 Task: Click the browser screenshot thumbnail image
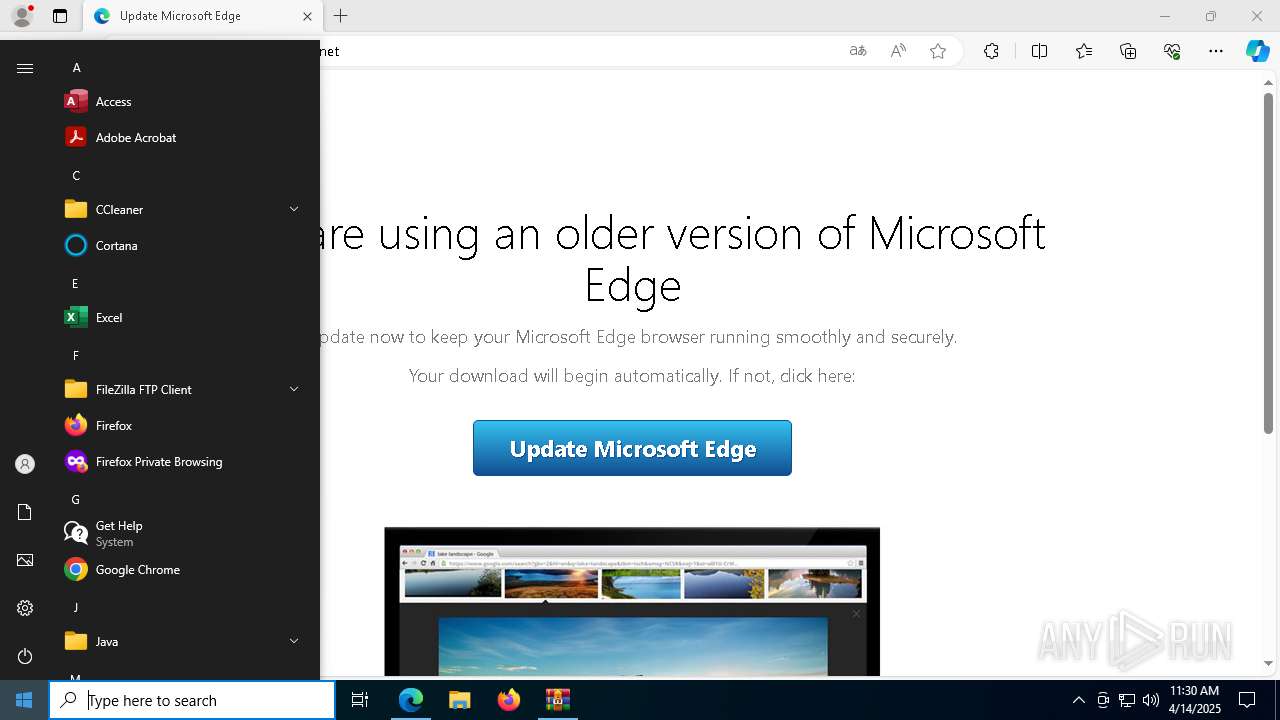point(632,601)
